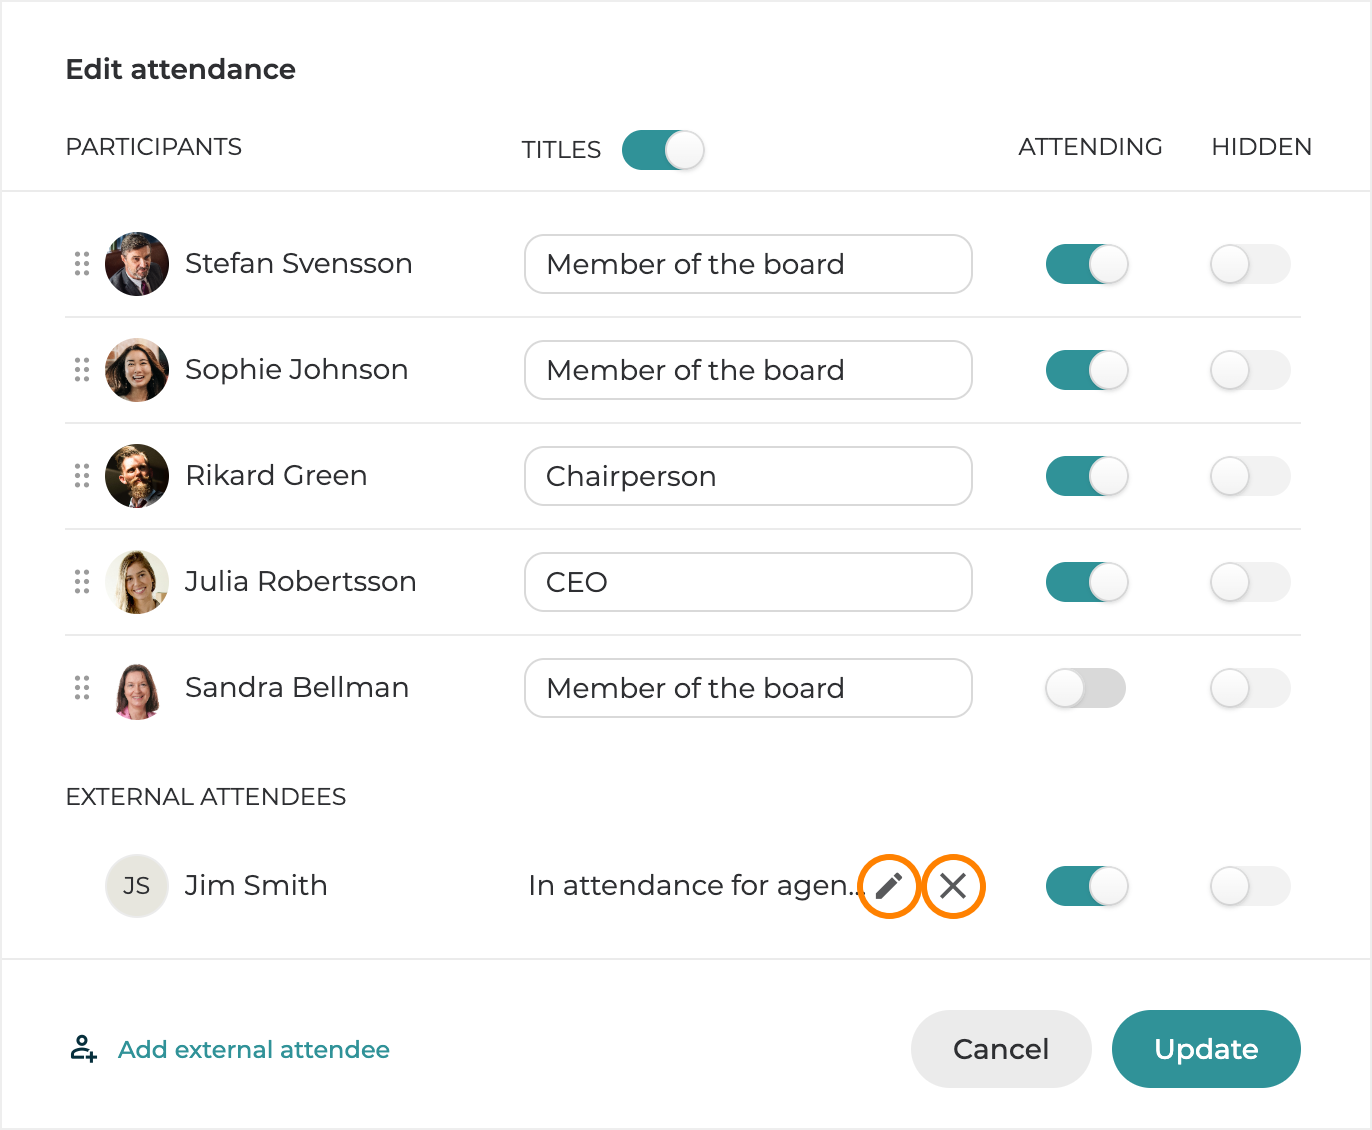Click the drag handle next to Rikard Green
This screenshot has width=1372, height=1130.
coord(82,476)
